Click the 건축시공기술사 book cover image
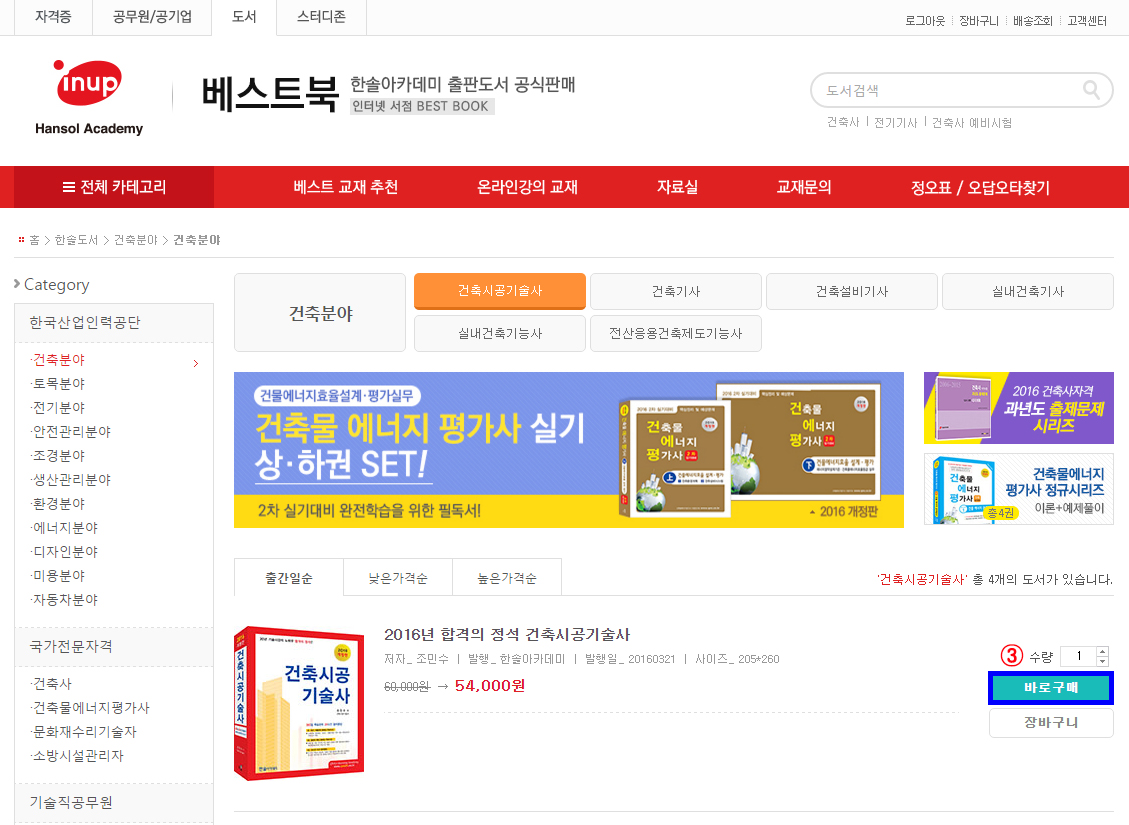Image resolution: width=1129 pixels, height=825 pixels. point(299,703)
